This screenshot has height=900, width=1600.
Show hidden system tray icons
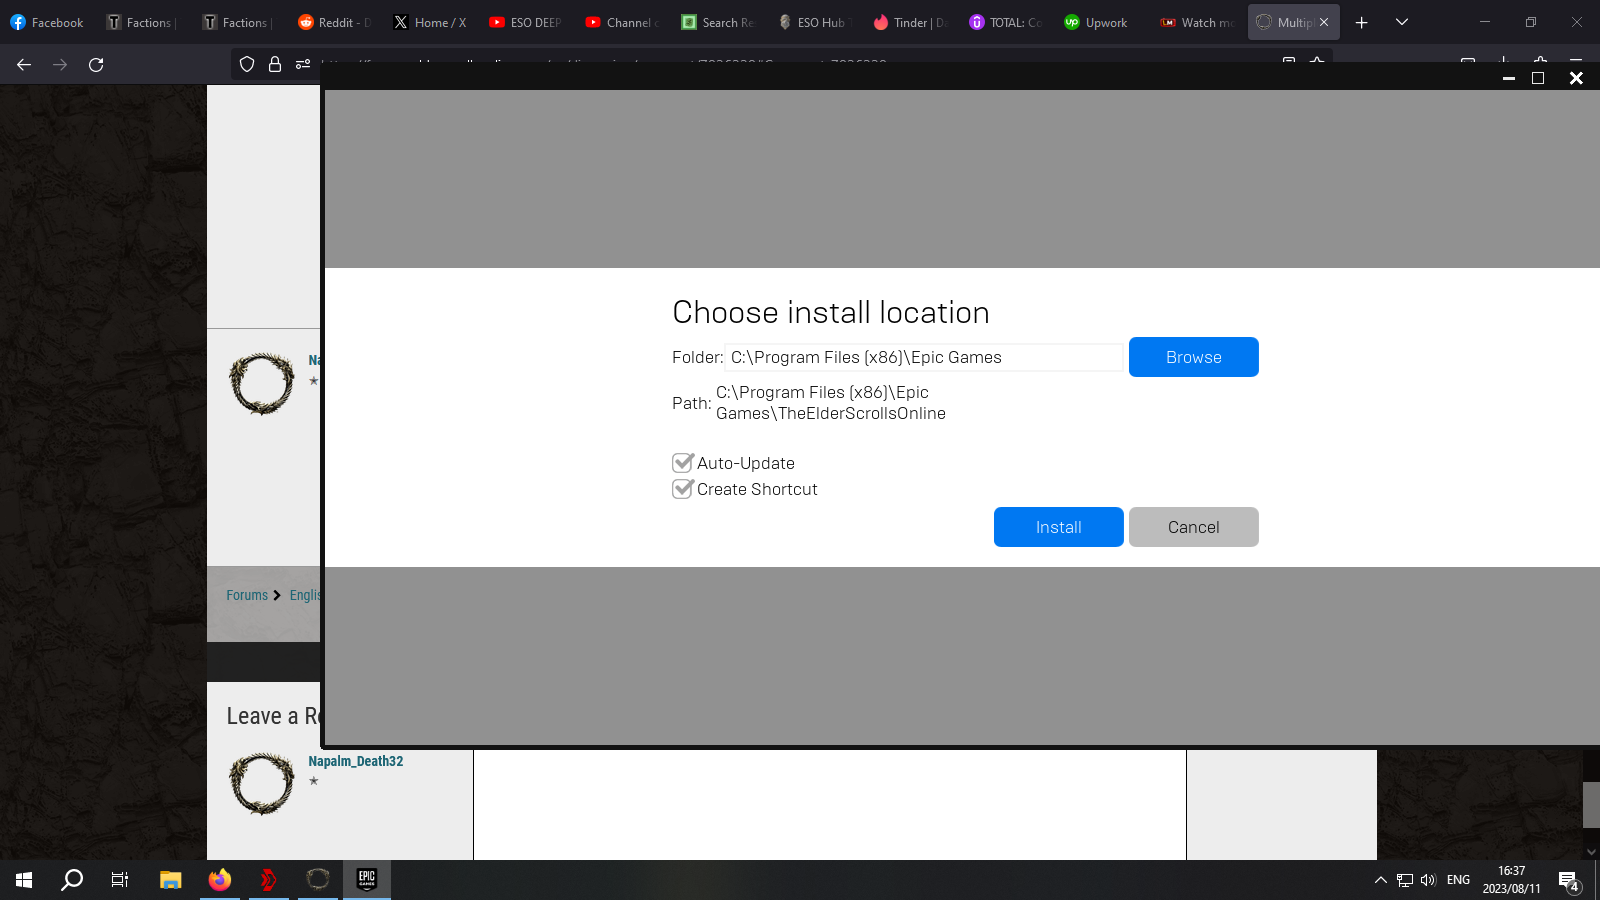(x=1381, y=880)
